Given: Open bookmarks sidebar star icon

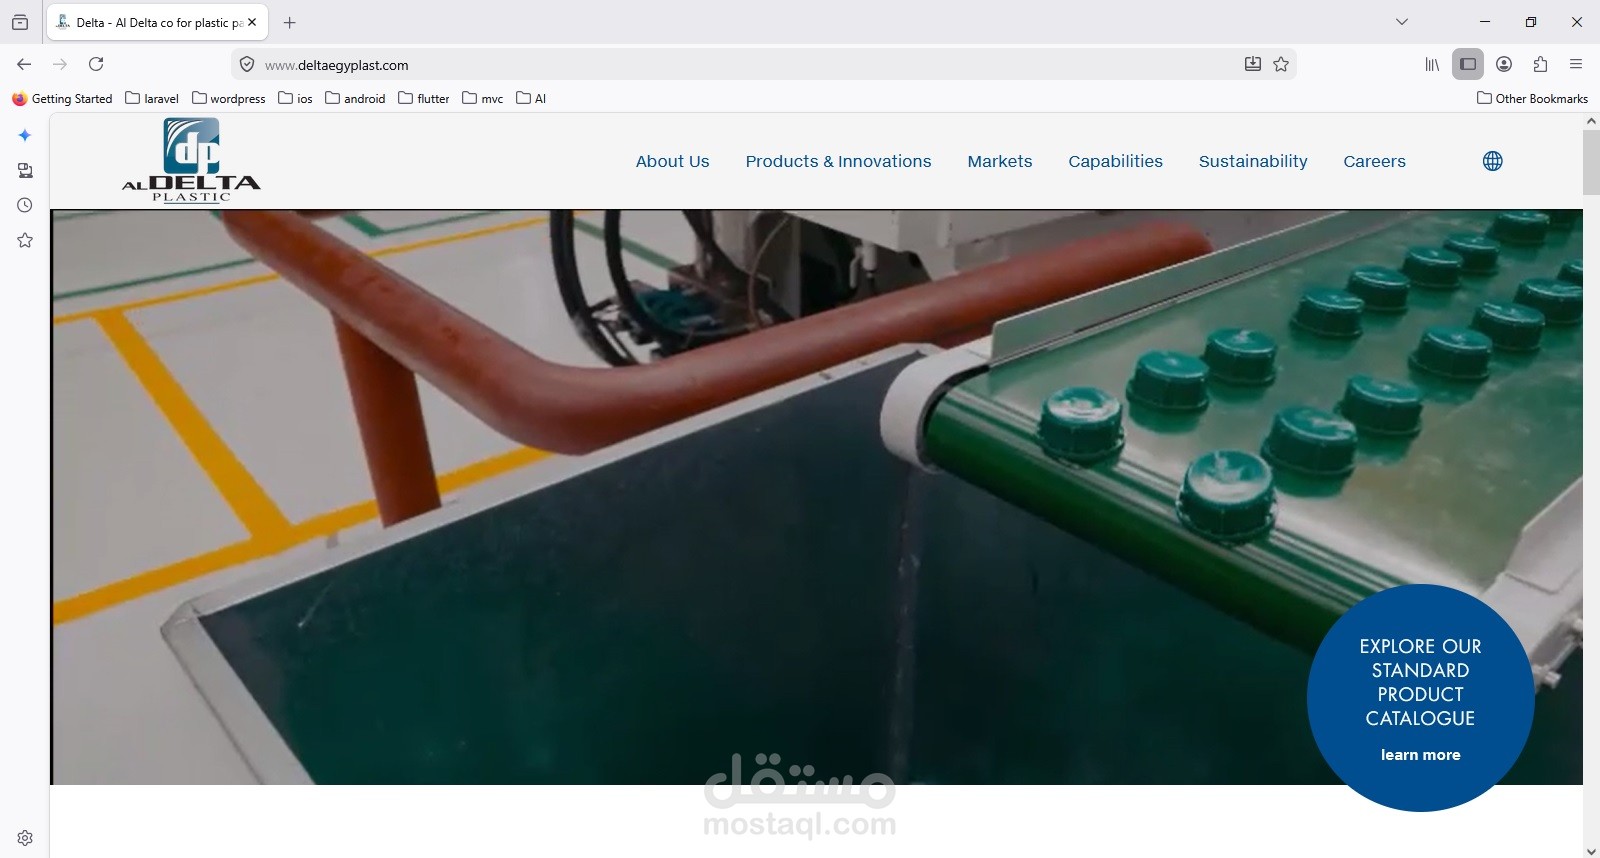Looking at the screenshot, I should (25, 240).
